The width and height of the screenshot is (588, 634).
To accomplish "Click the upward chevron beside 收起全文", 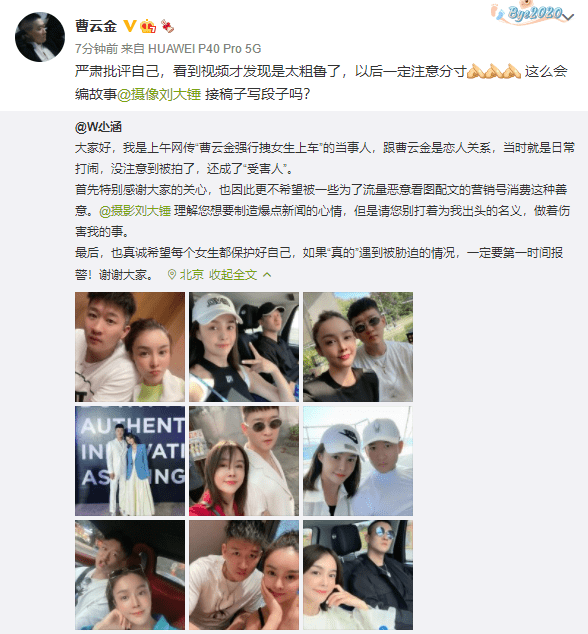I will pos(267,275).
